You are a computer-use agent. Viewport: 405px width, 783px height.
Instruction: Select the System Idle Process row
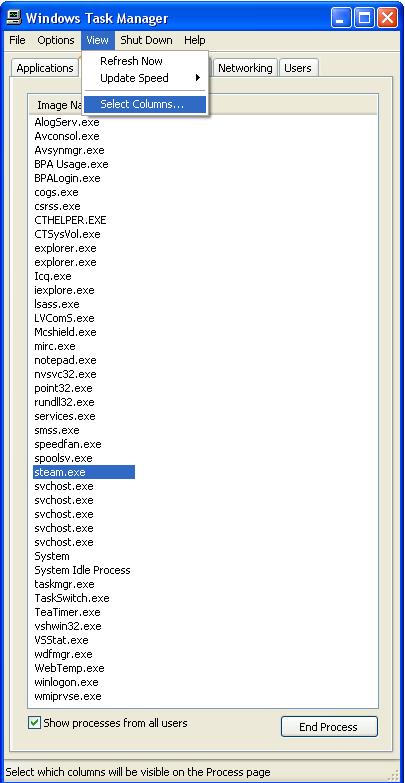82,570
